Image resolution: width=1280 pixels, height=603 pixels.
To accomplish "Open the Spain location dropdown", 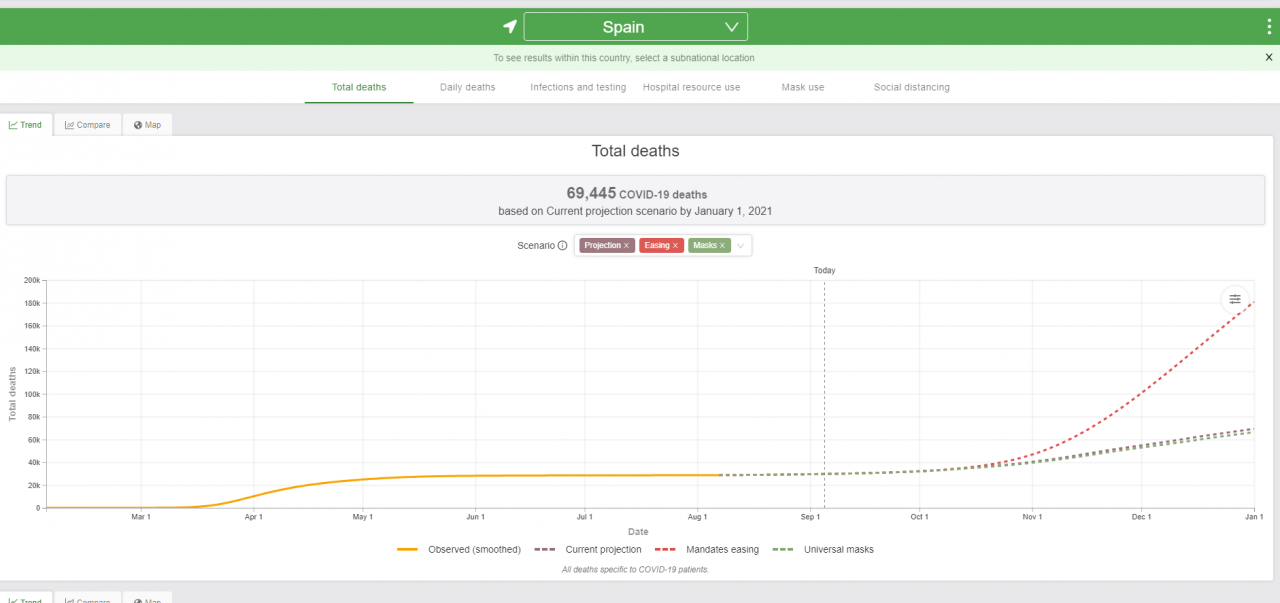I will tap(635, 27).
